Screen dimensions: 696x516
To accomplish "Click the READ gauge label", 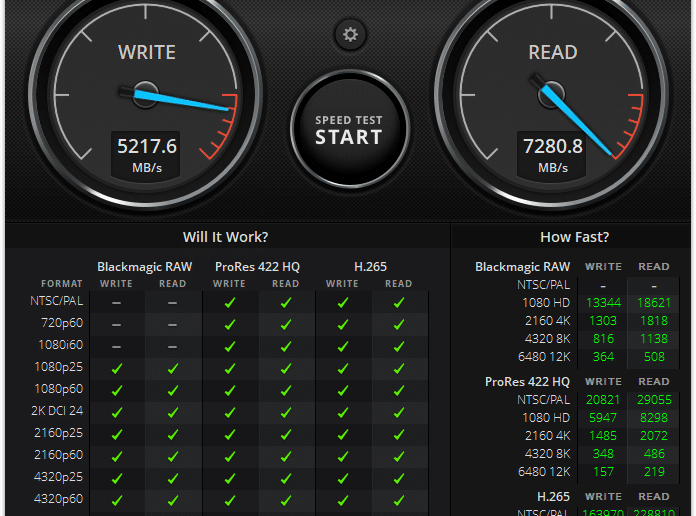I will tap(553, 52).
